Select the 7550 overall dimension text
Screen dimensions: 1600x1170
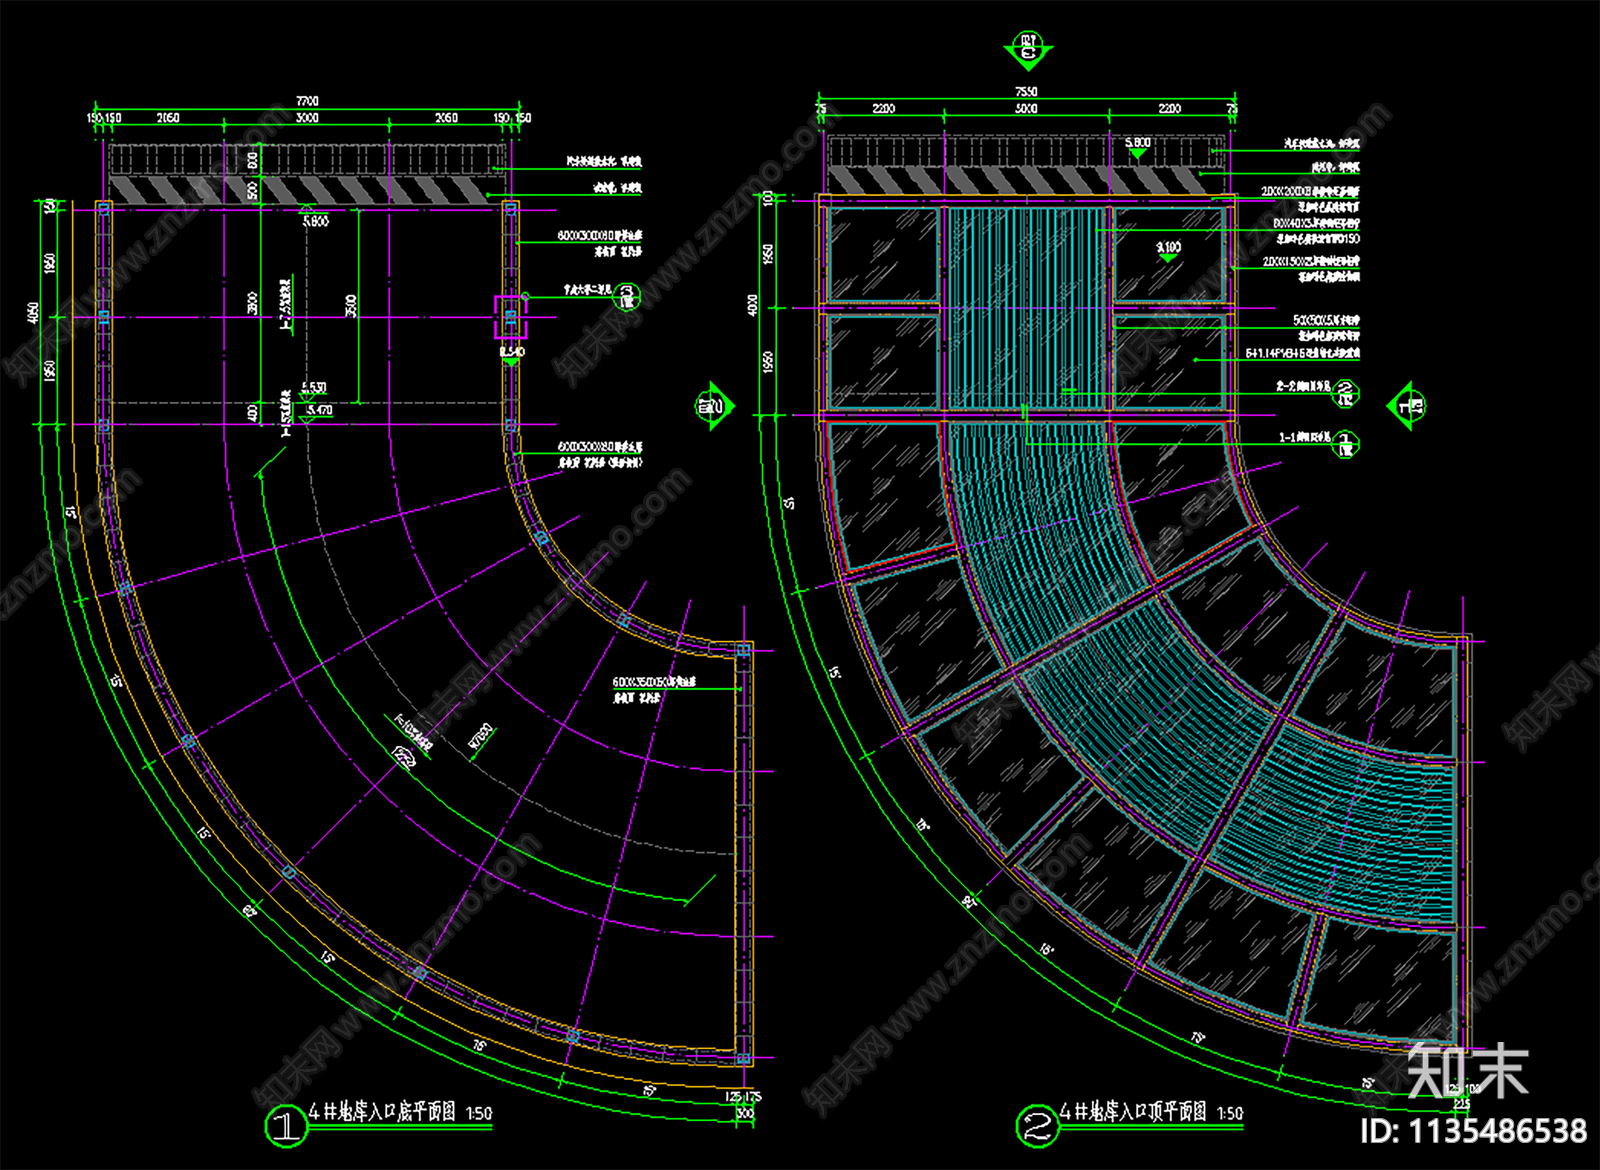point(1027,92)
